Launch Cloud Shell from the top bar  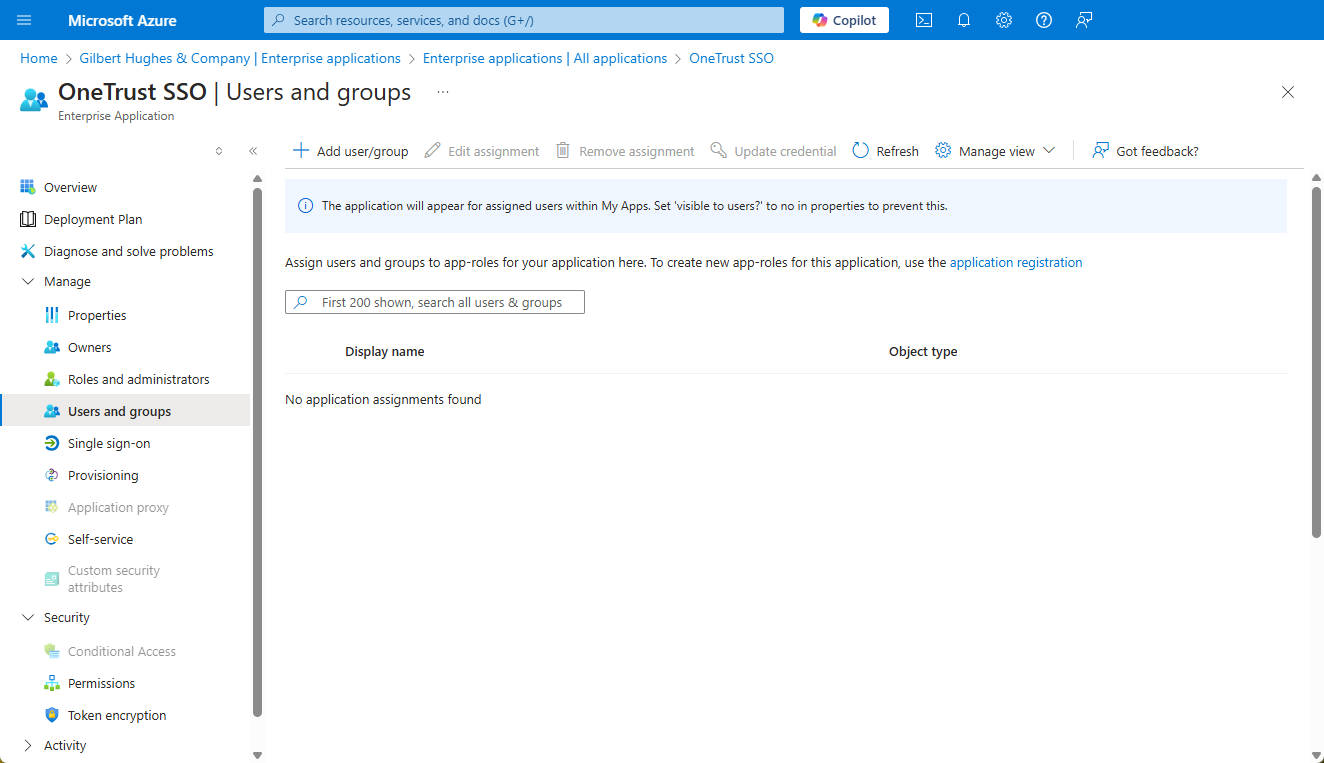(924, 20)
